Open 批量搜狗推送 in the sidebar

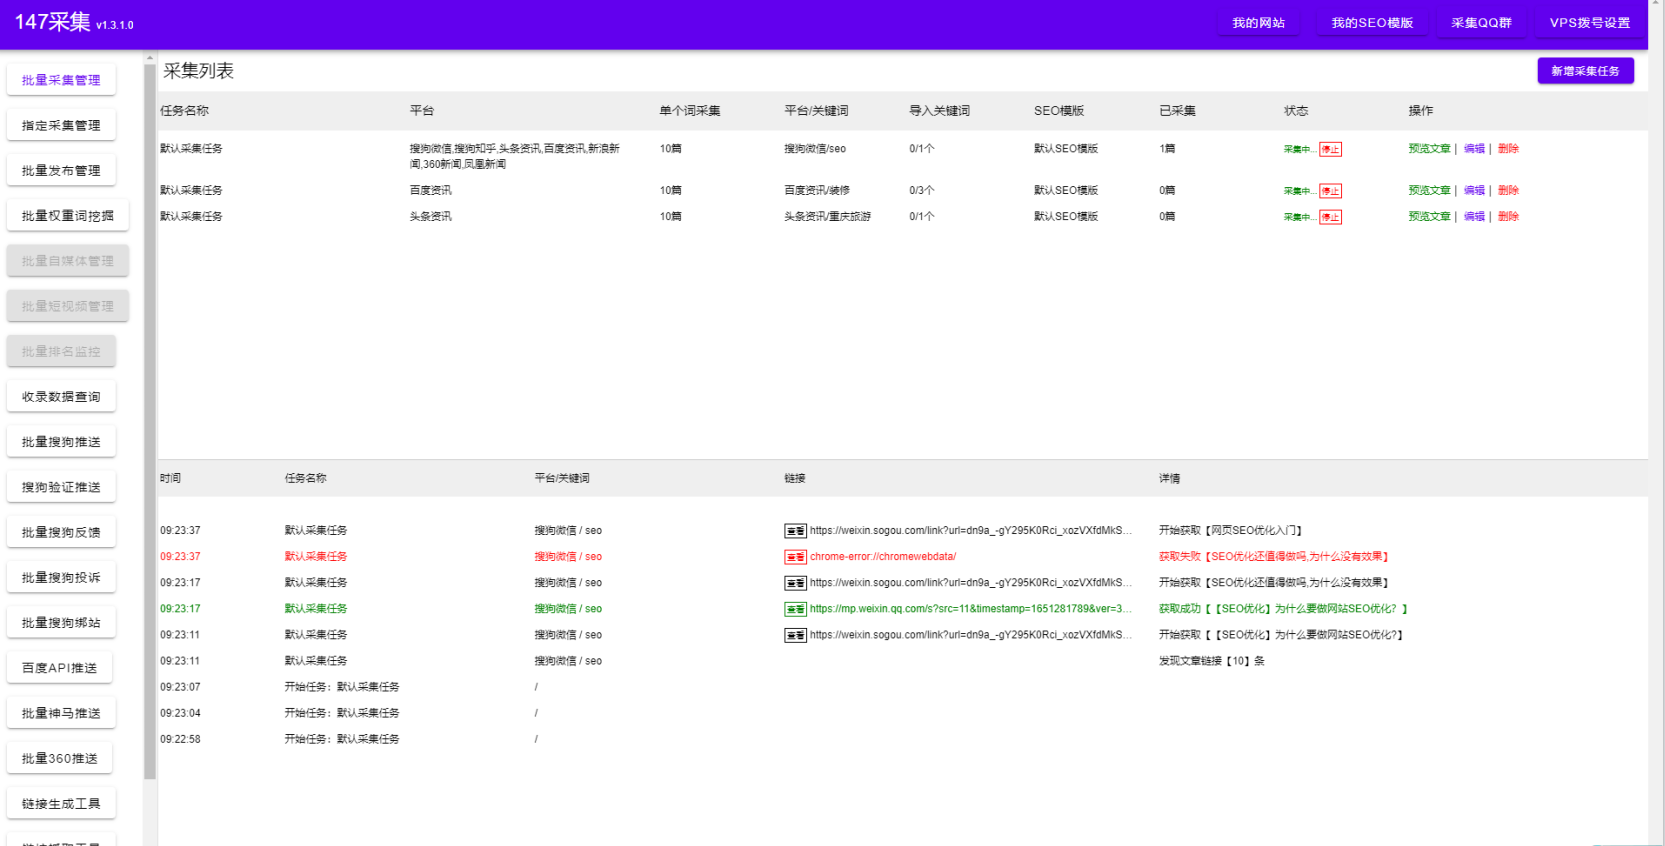point(61,441)
